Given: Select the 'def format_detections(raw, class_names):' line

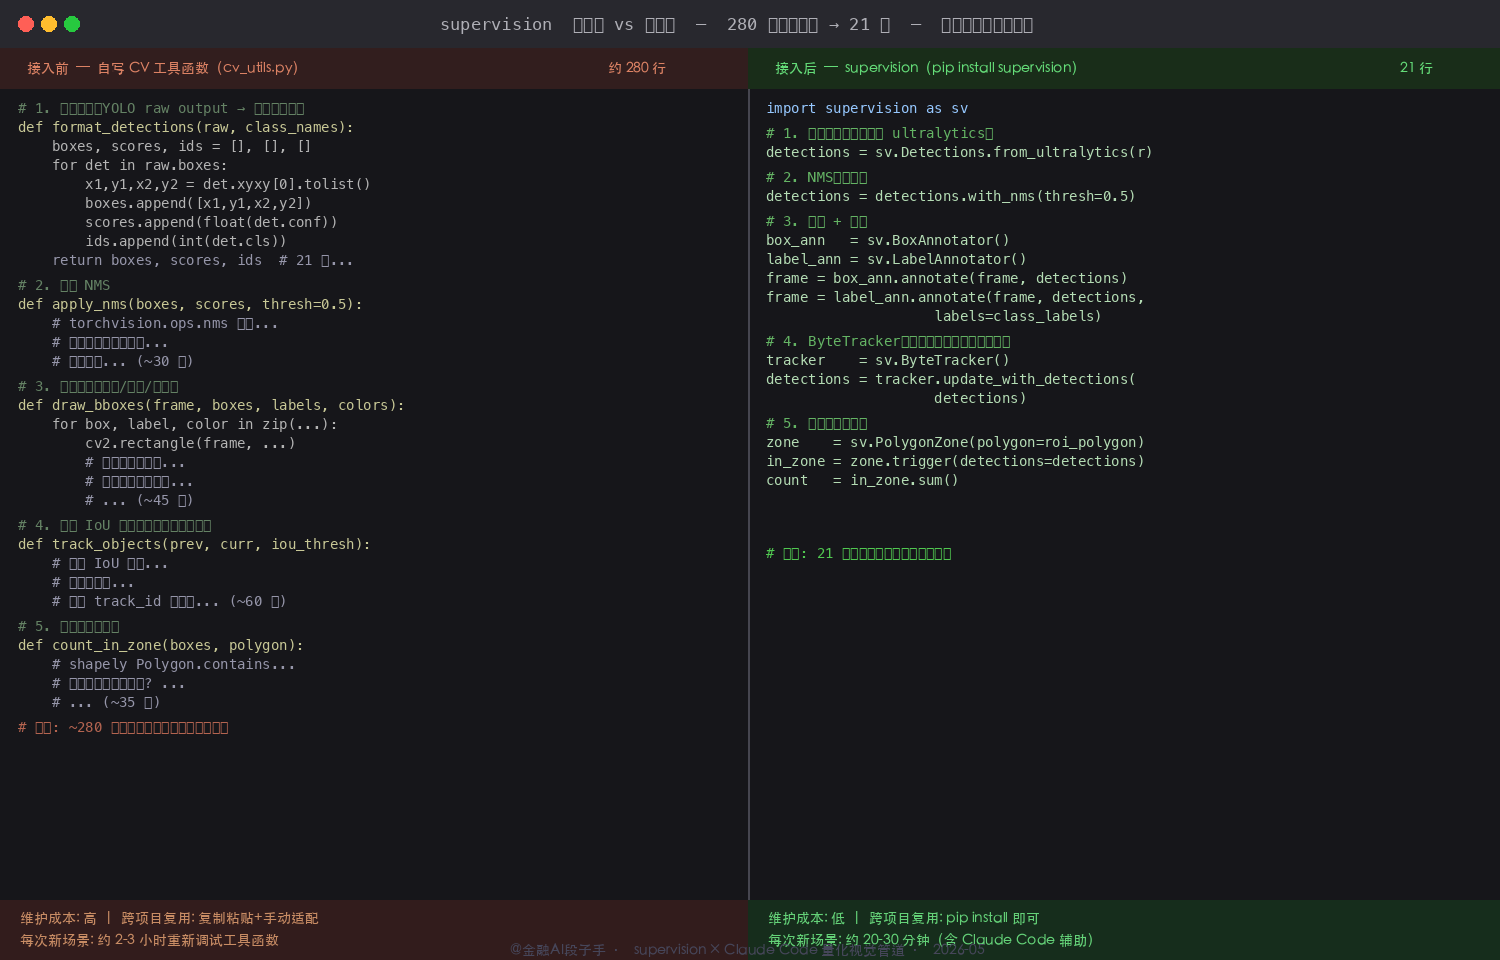Looking at the screenshot, I should 185,127.
